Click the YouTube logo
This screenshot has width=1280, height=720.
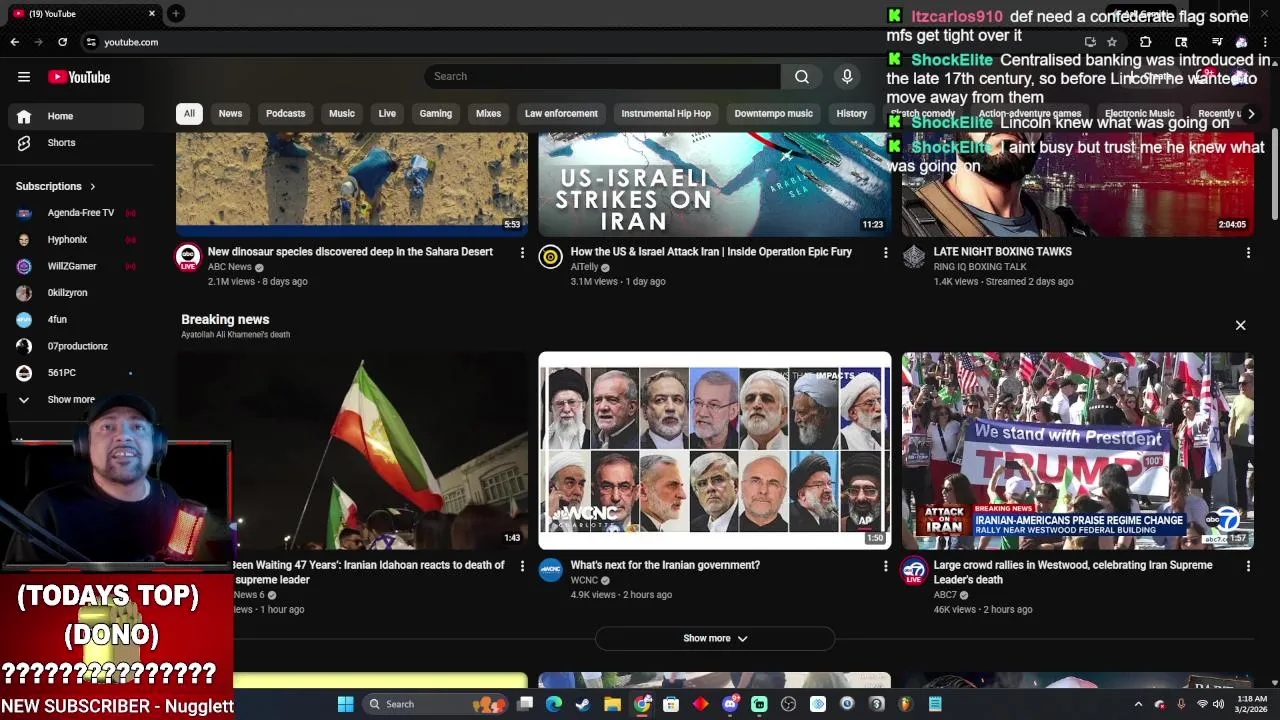[x=79, y=77]
